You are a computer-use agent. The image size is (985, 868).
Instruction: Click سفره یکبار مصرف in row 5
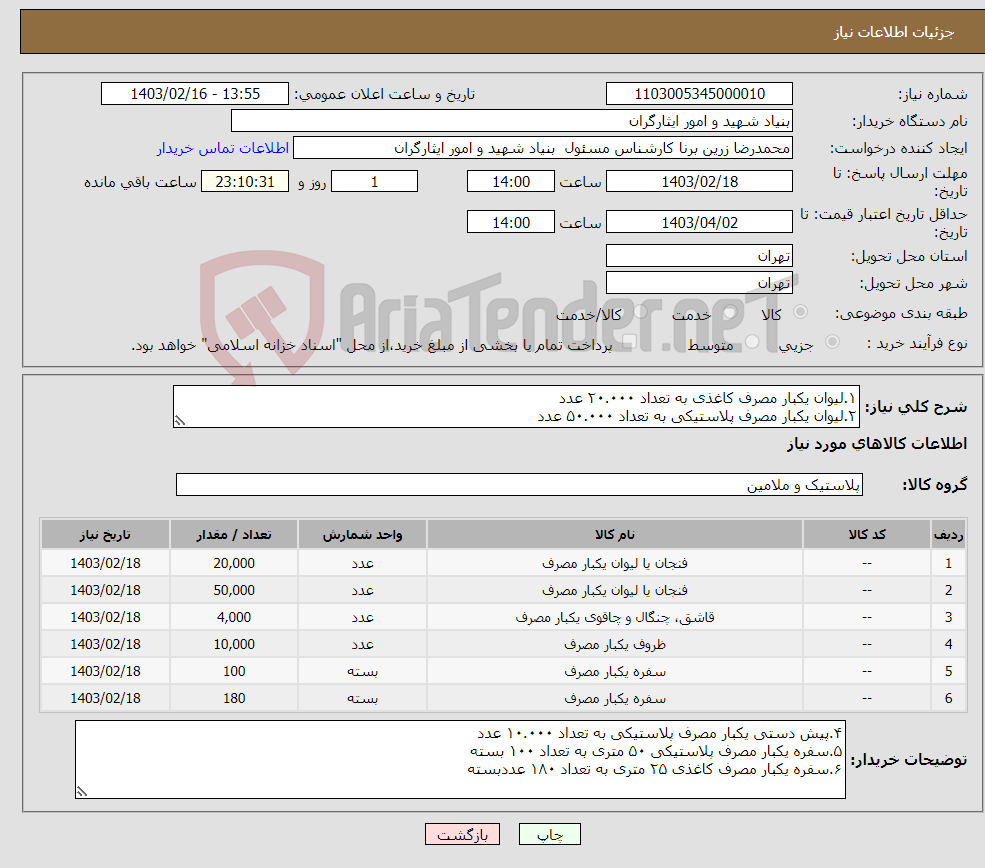coord(614,671)
